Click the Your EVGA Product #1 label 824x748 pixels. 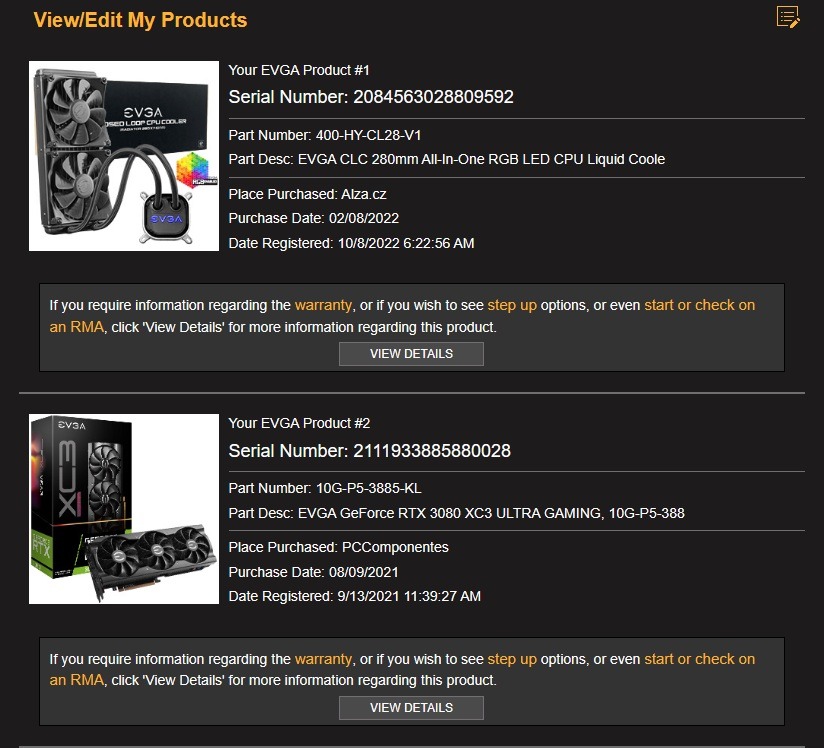(x=299, y=70)
